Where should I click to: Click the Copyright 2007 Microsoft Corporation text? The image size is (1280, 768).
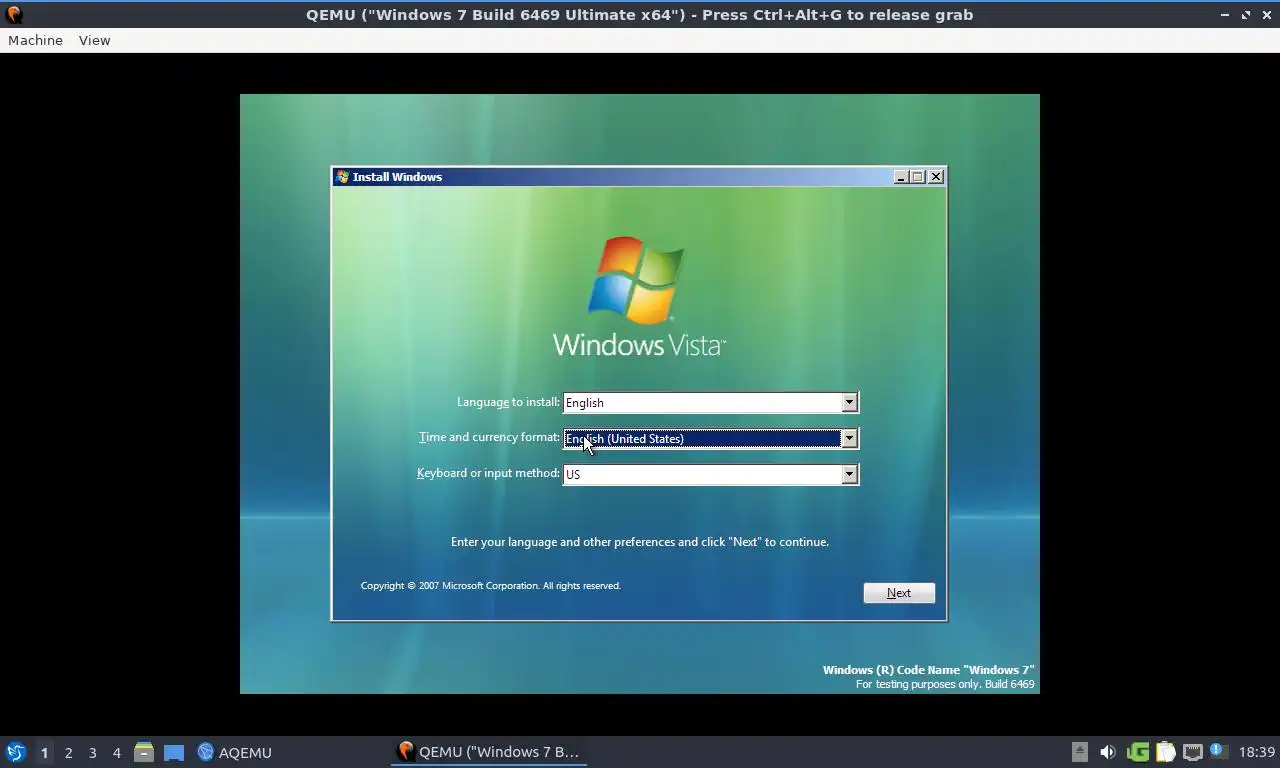click(491, 586)
